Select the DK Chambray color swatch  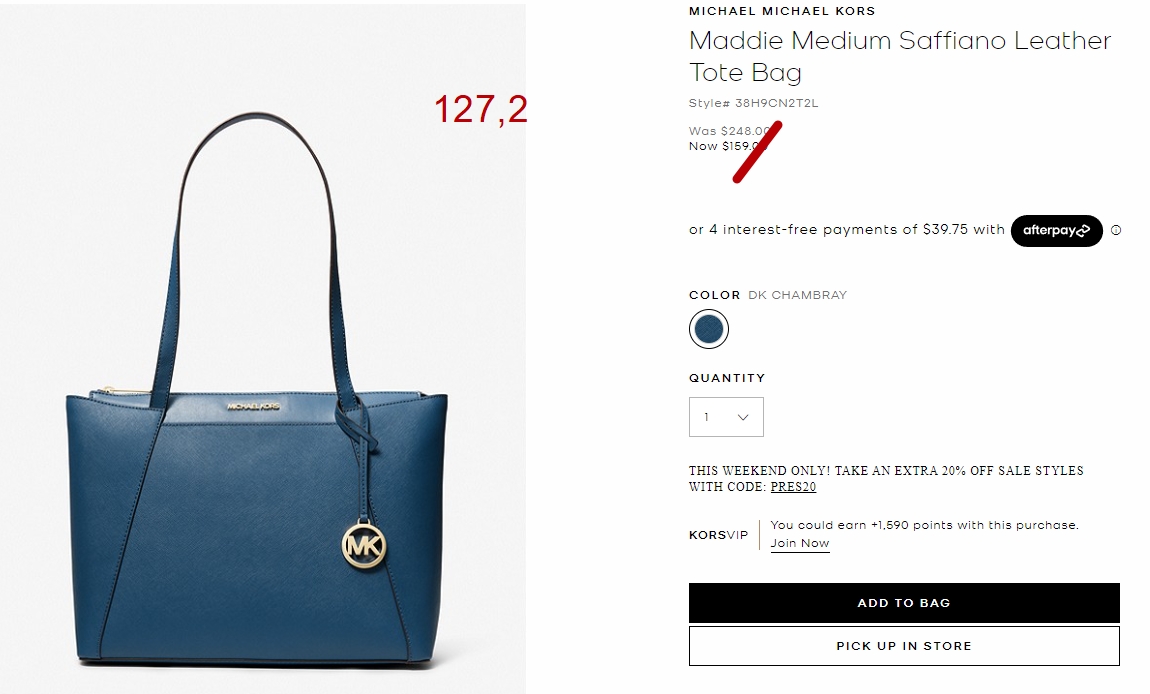click(x=708, y=329)
